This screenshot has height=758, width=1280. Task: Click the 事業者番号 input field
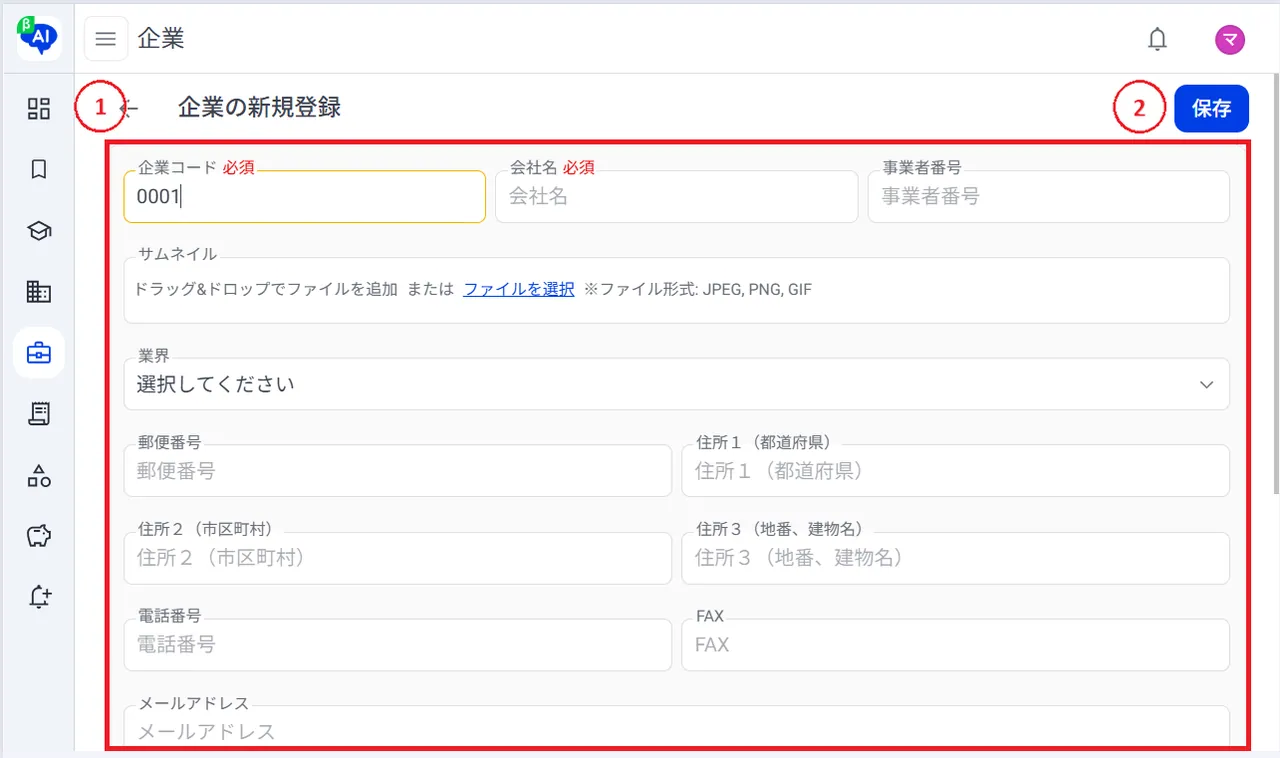pyautogui.click(x=1049, y=196)
